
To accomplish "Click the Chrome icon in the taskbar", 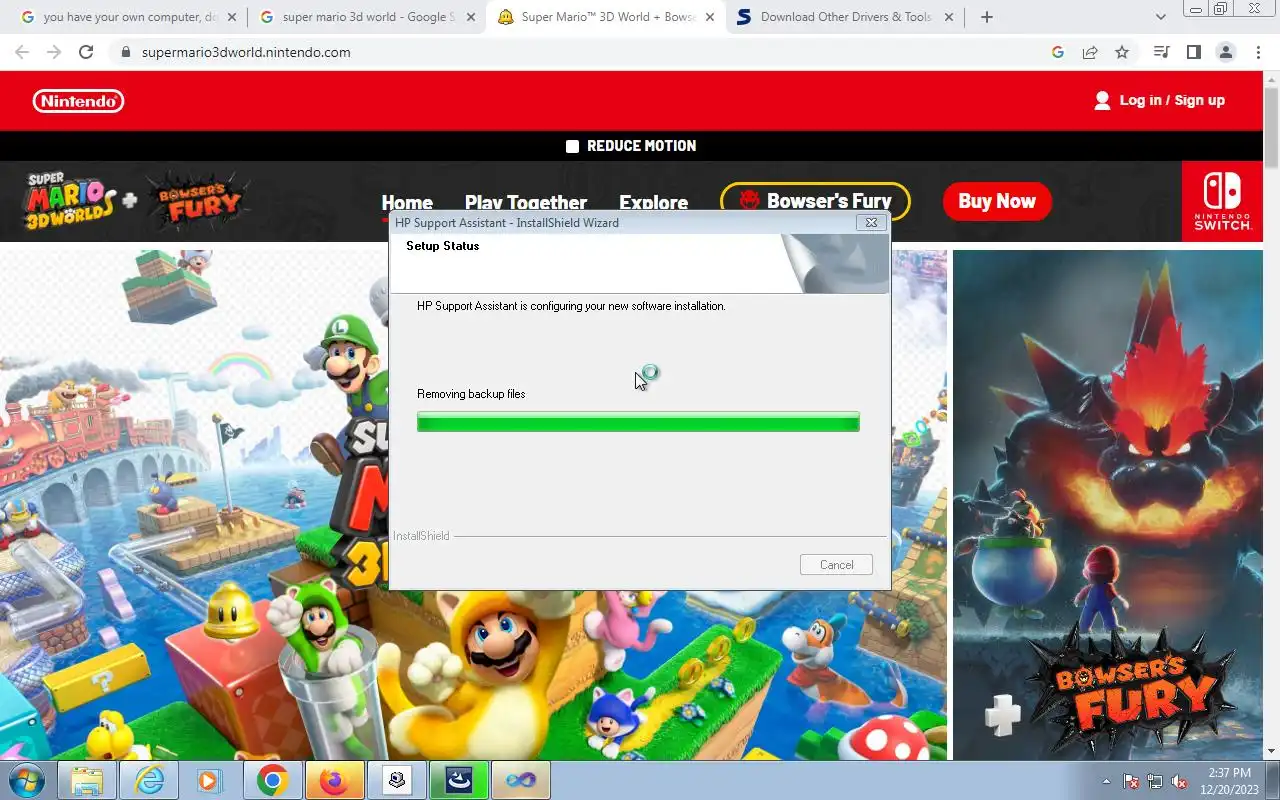I will (x=272, y=780).
